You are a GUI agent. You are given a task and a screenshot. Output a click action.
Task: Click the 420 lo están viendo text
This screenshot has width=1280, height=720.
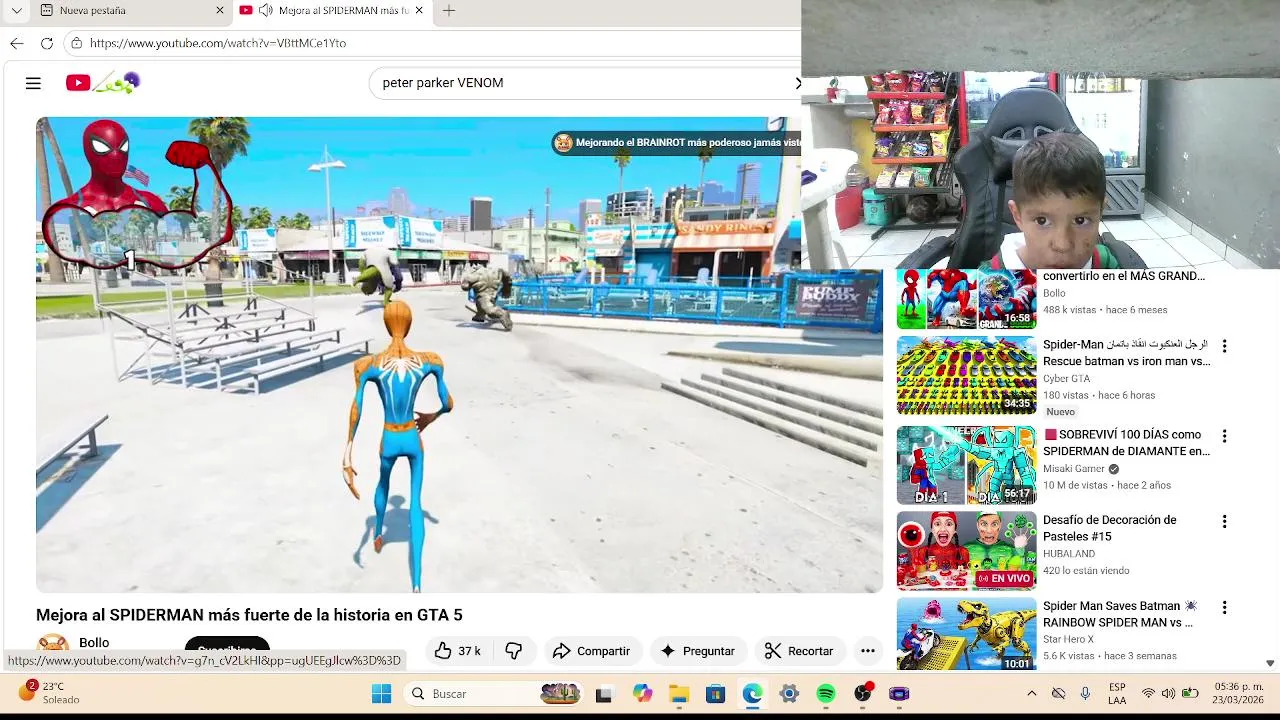(x=1086, y=571)
